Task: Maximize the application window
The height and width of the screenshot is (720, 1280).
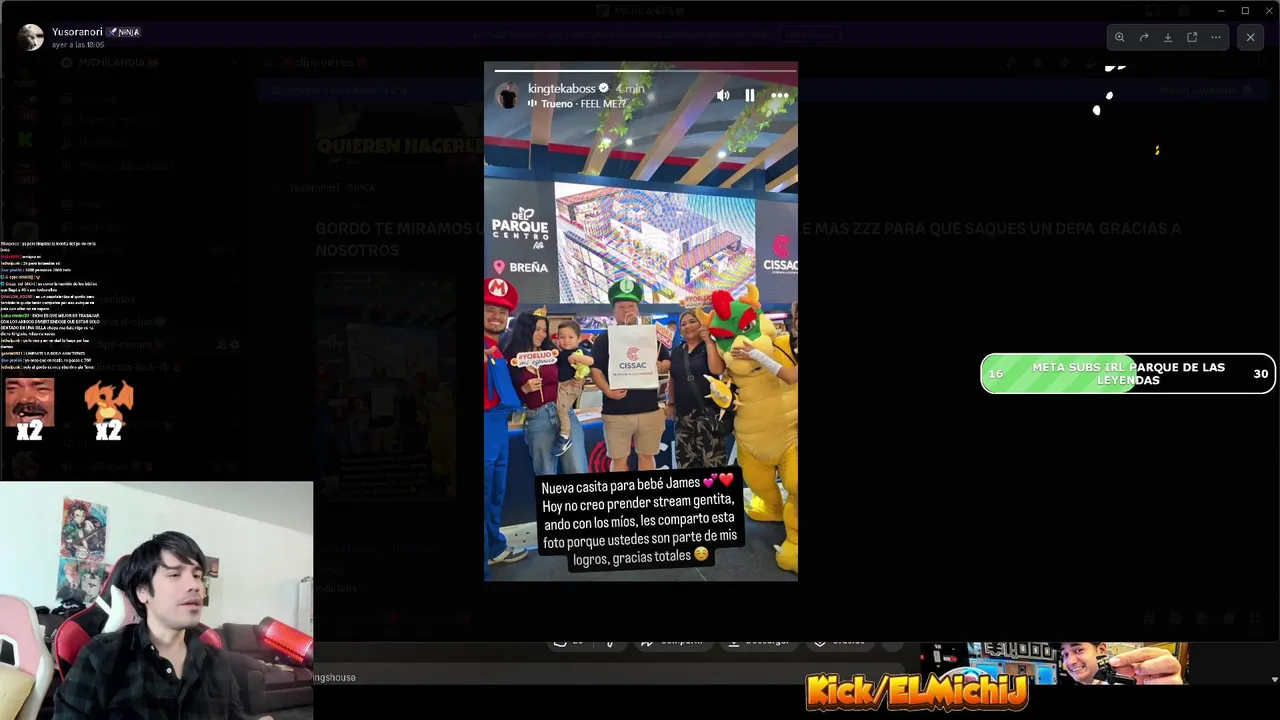Action: click(1245, 10)
